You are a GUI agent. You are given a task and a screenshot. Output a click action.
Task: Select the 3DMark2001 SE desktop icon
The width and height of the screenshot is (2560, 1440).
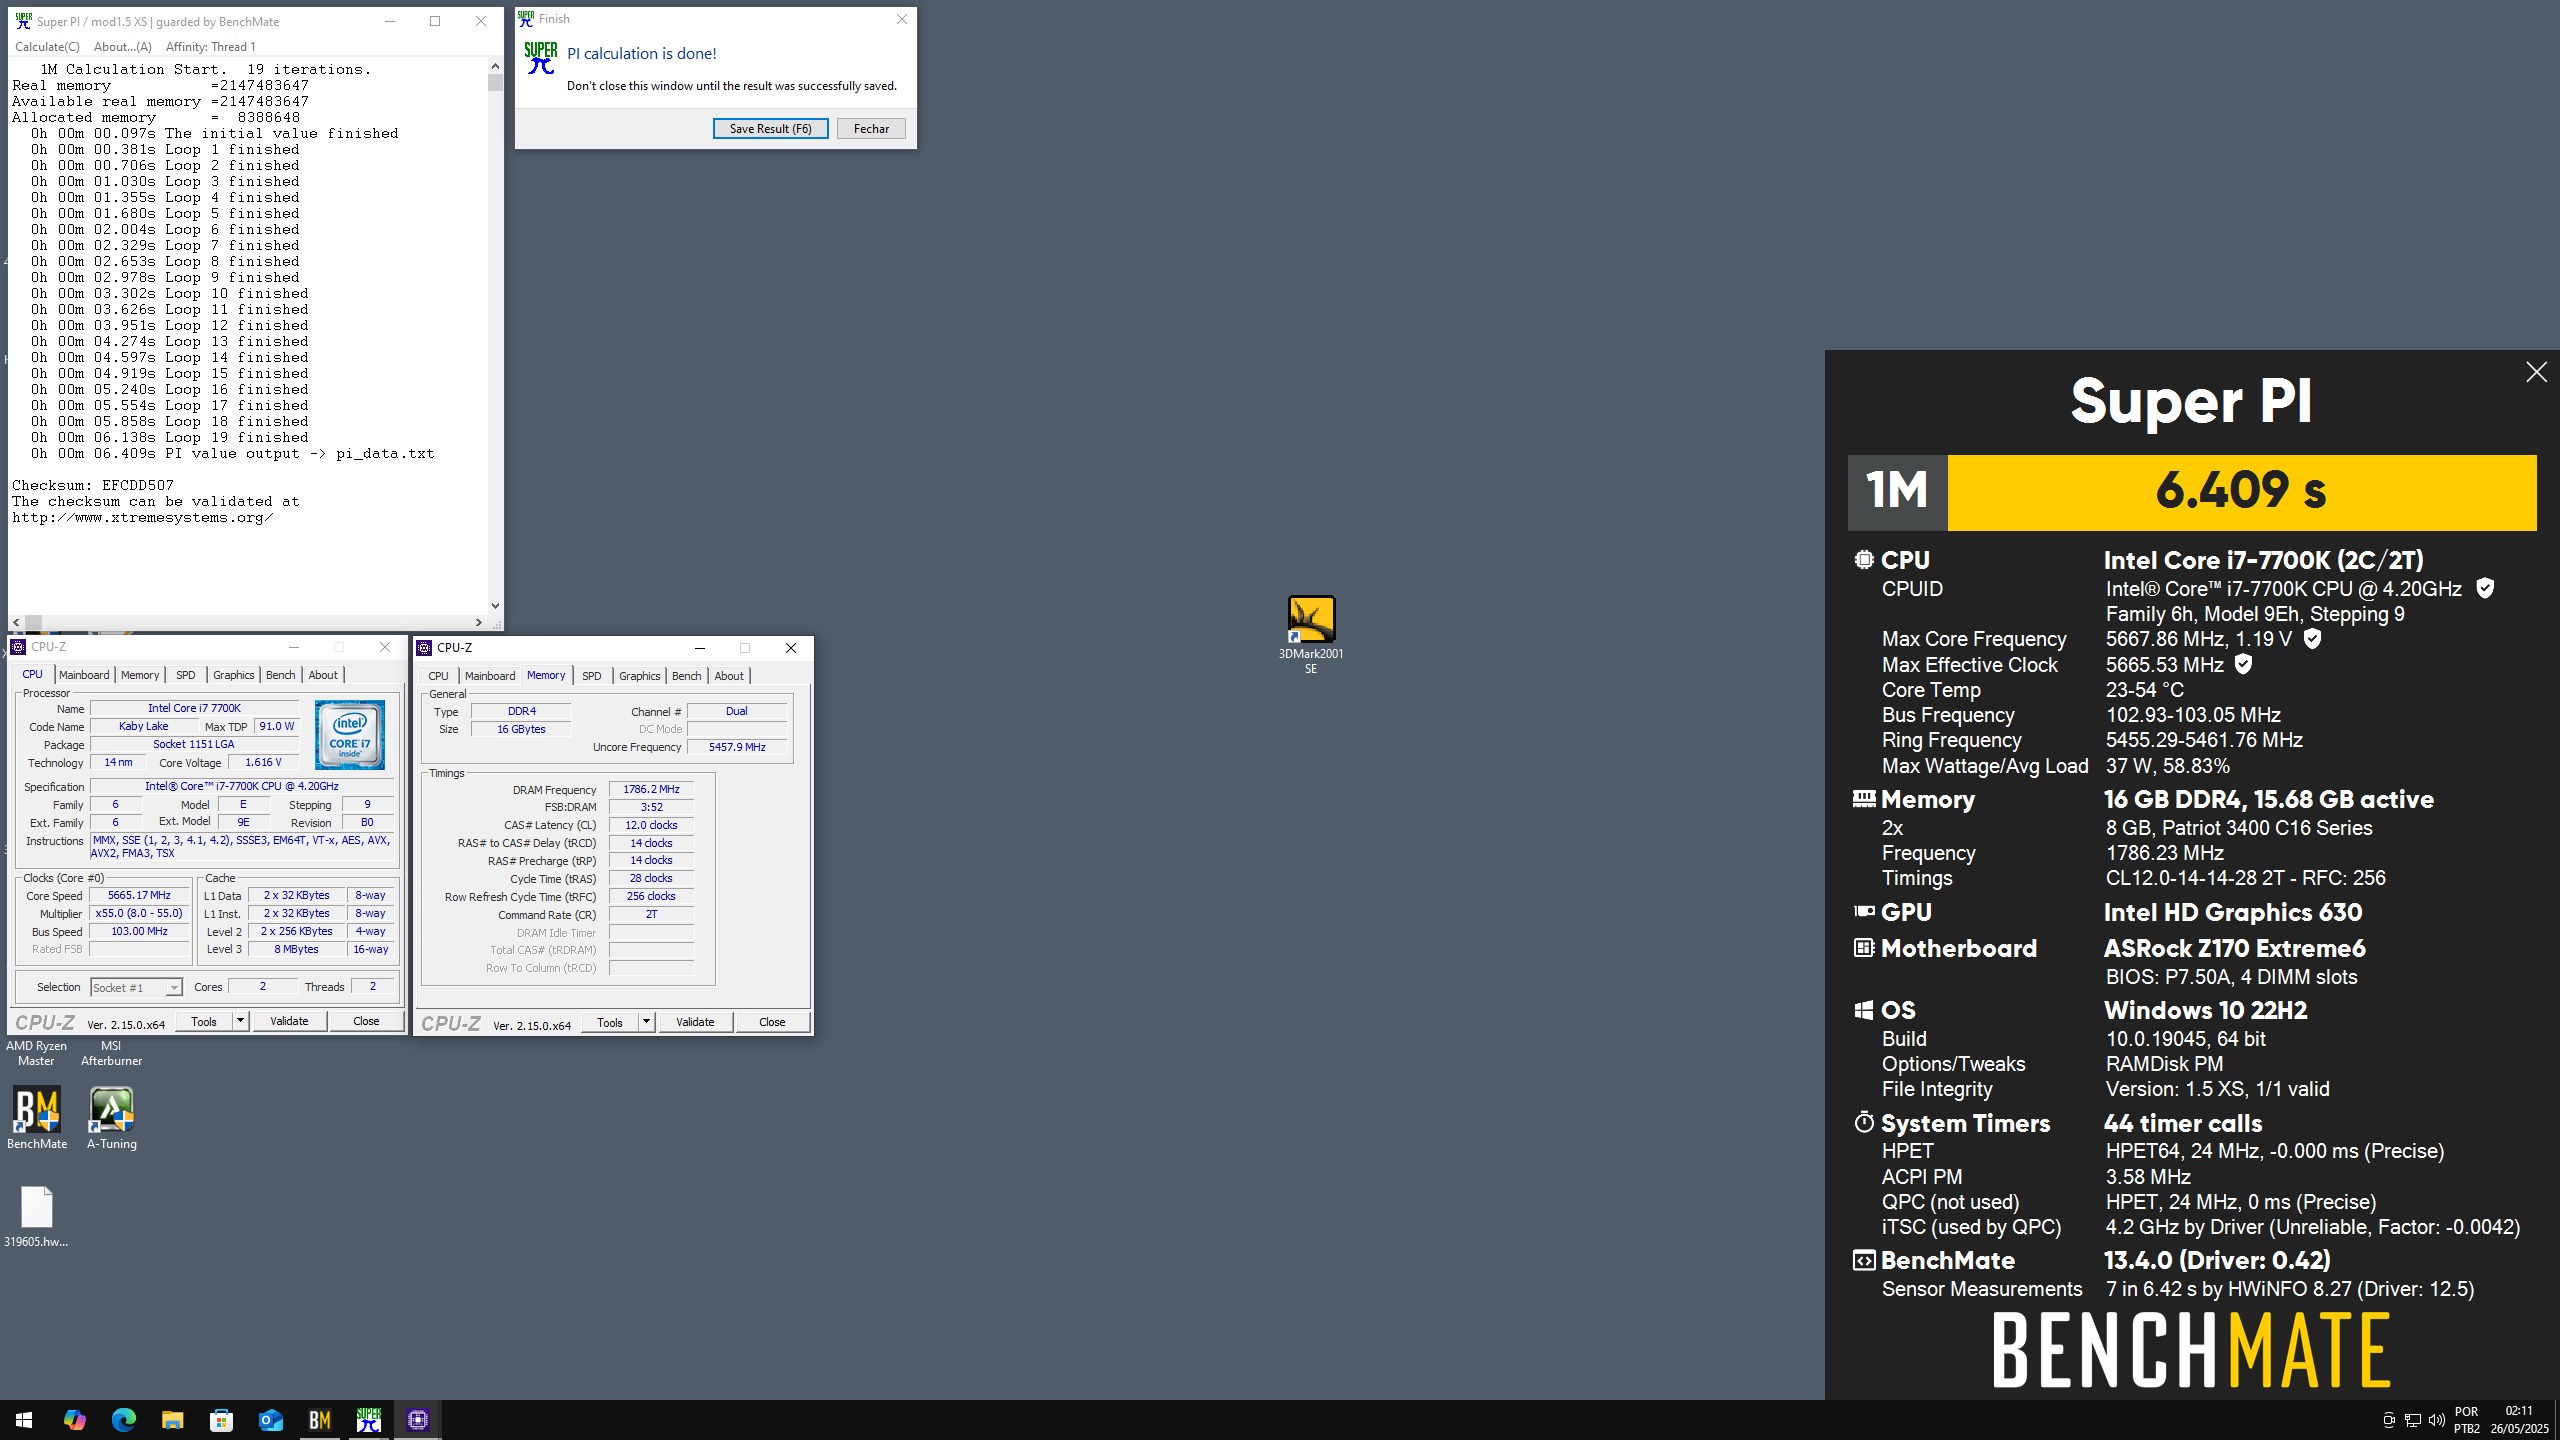coord(1311,635)
